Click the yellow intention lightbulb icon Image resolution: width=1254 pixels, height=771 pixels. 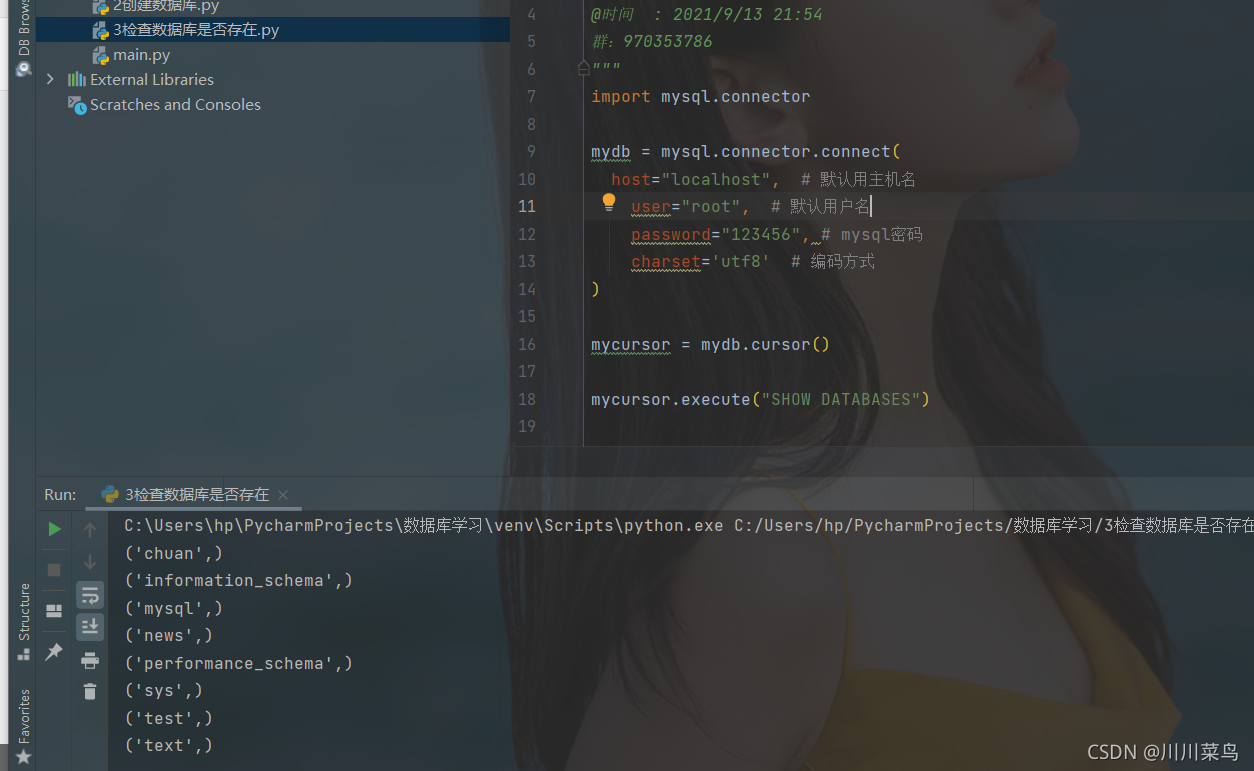[609, 203]
